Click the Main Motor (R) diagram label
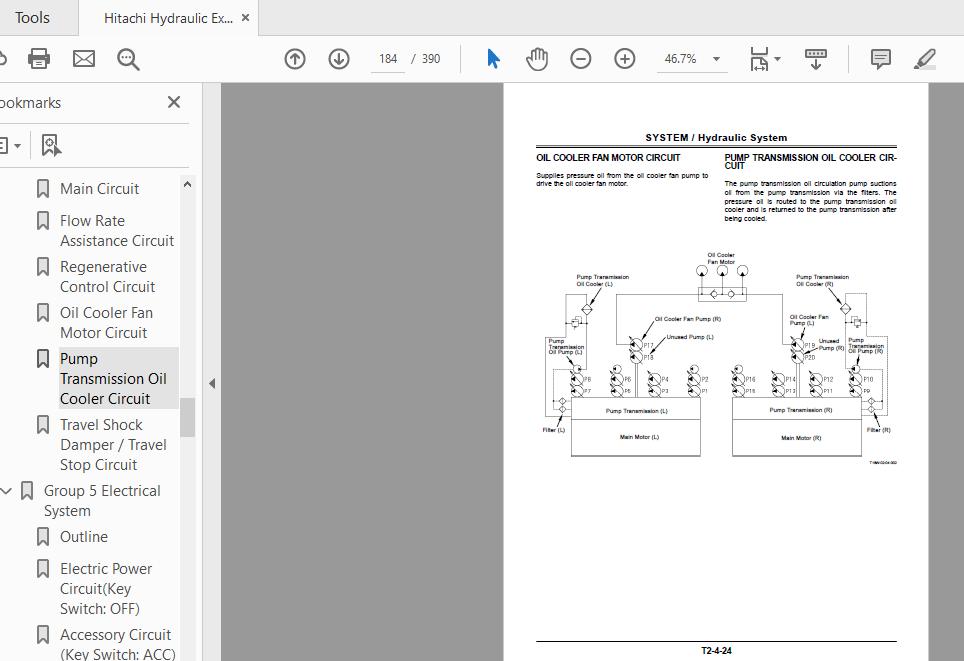This screenshot has width=964, height=661. pyautogui.click(x=800, y=438)
